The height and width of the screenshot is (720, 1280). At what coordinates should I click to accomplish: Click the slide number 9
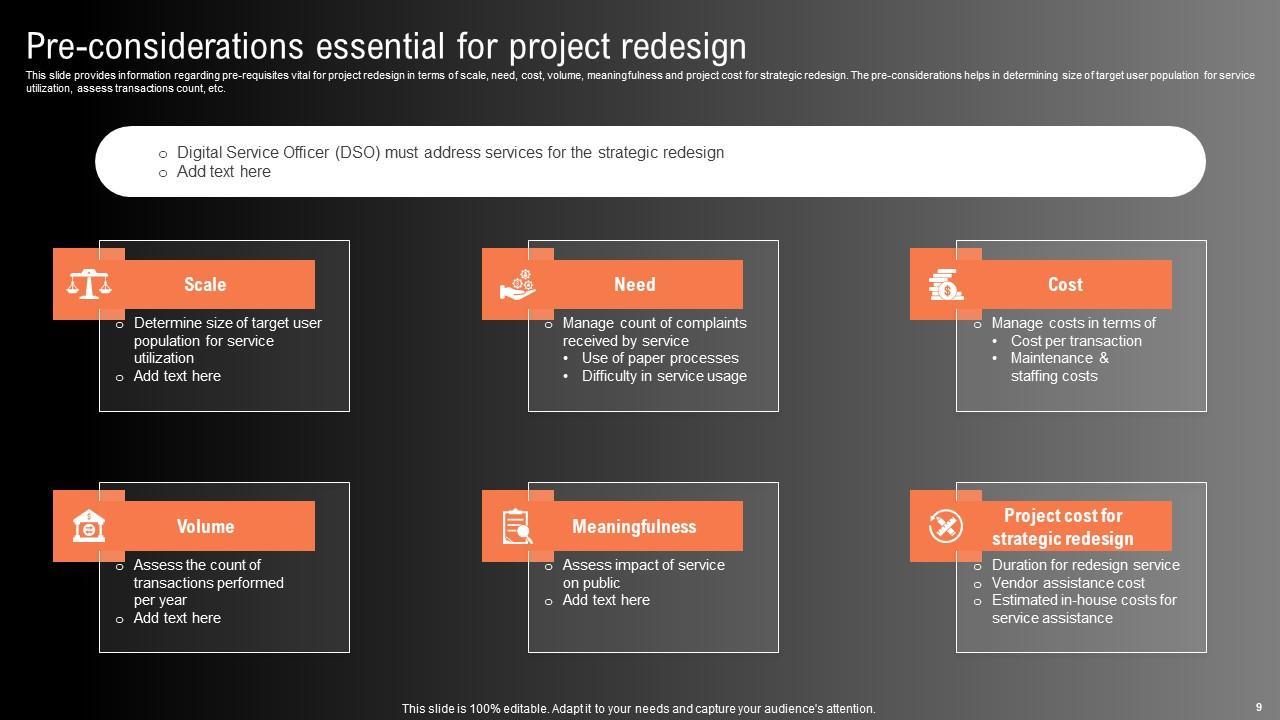1258,706
